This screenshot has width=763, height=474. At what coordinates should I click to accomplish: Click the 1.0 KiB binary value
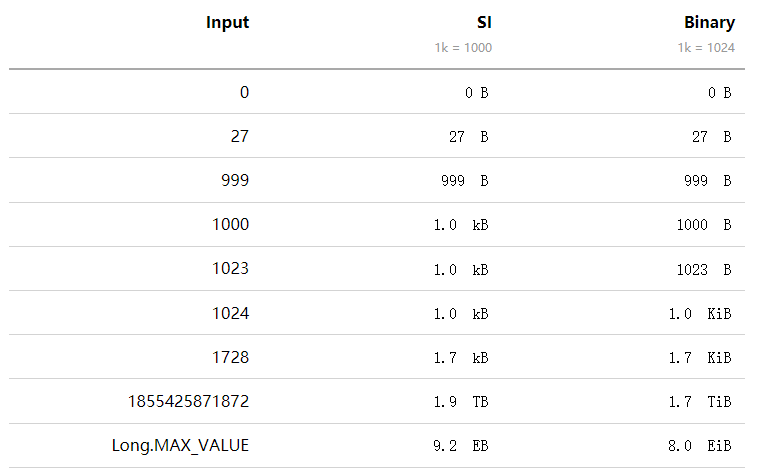point(700,313)
